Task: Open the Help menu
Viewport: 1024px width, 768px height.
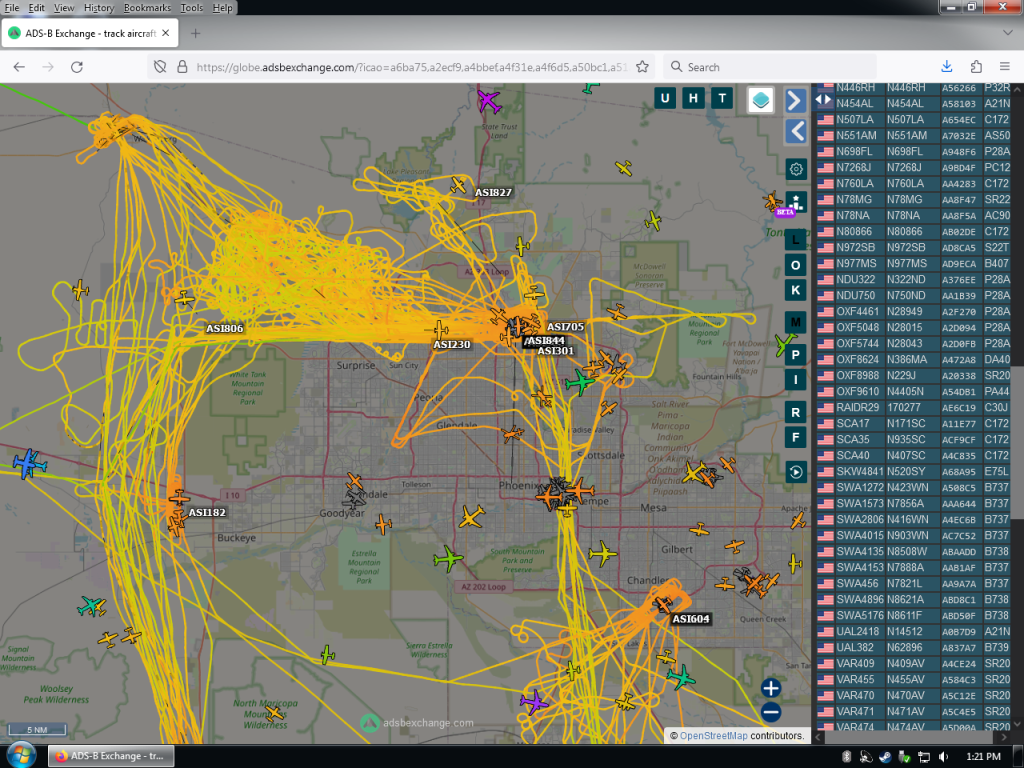Action: [222, 8]
